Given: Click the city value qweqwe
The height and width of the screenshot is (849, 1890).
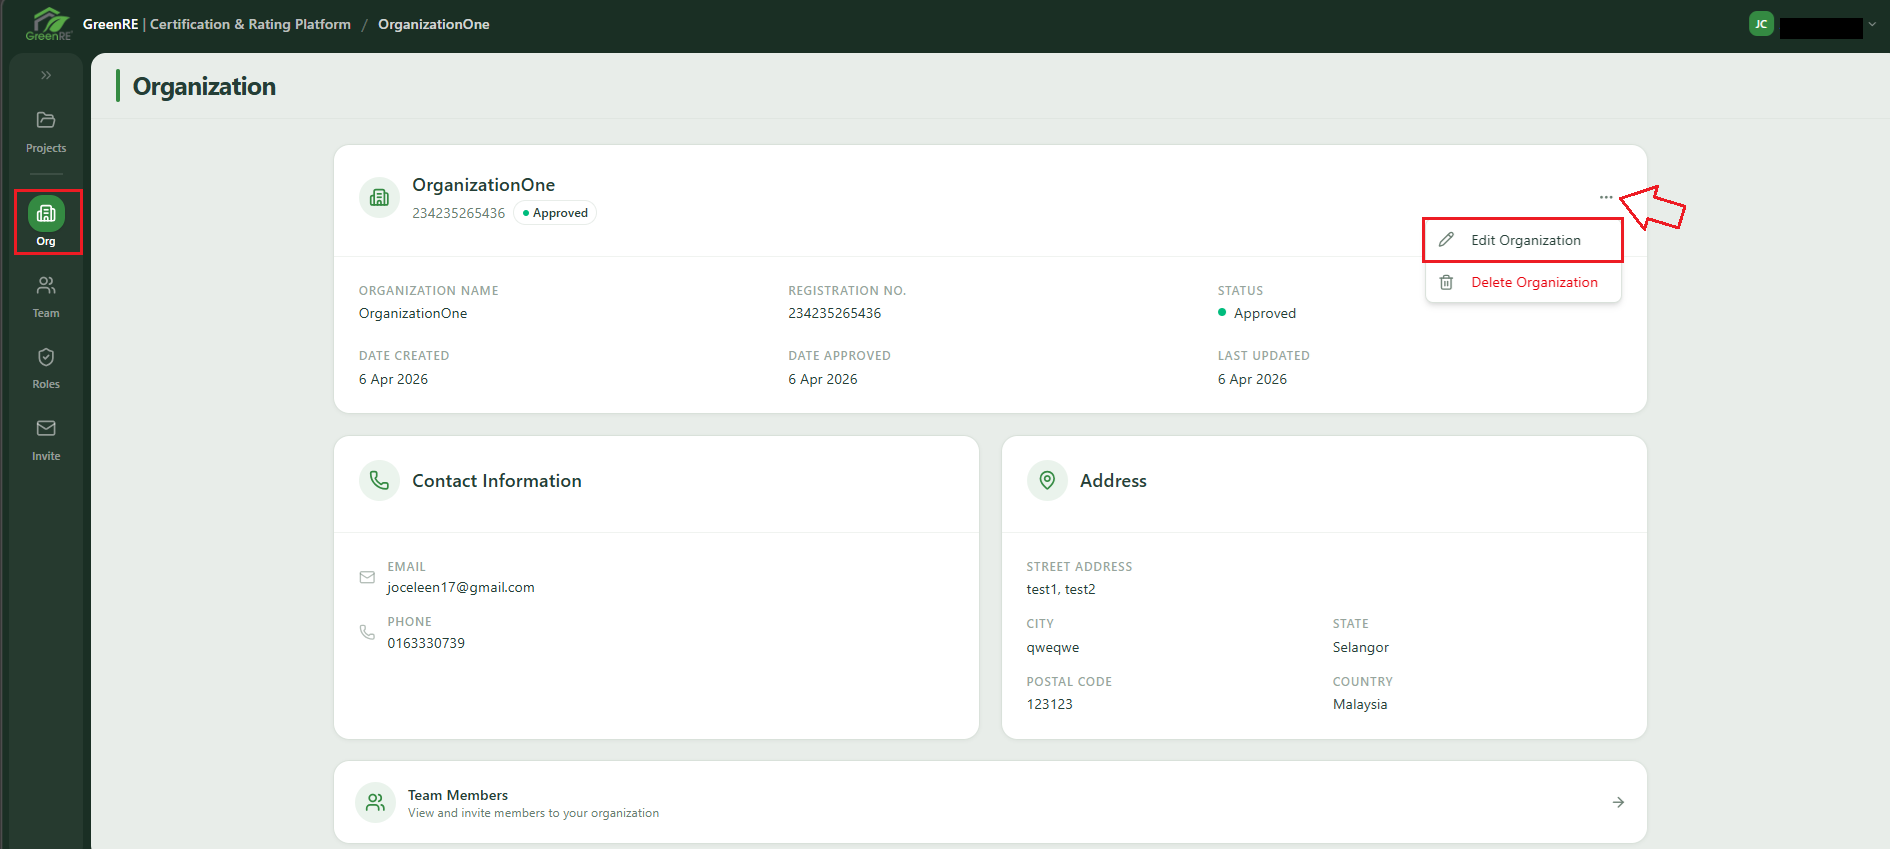Looking at the screenshot, I should click(x=1053, y=647).
